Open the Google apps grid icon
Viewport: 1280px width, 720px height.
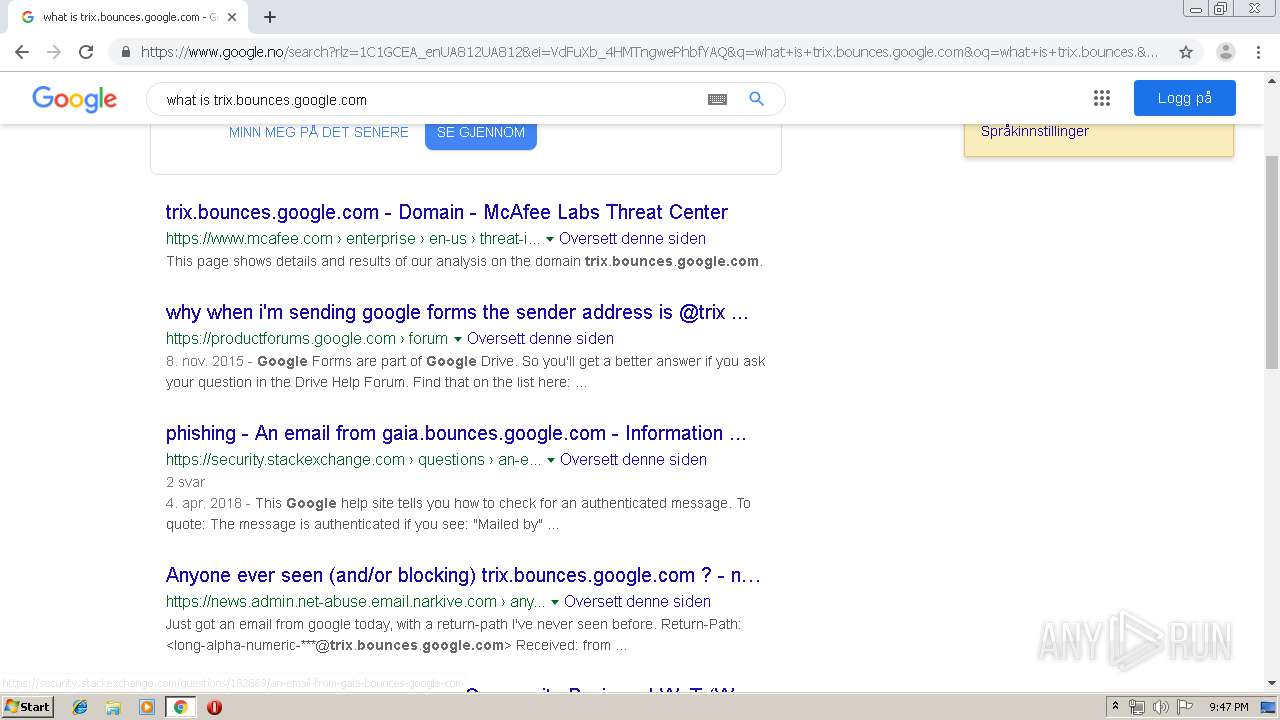[1102, 98]
